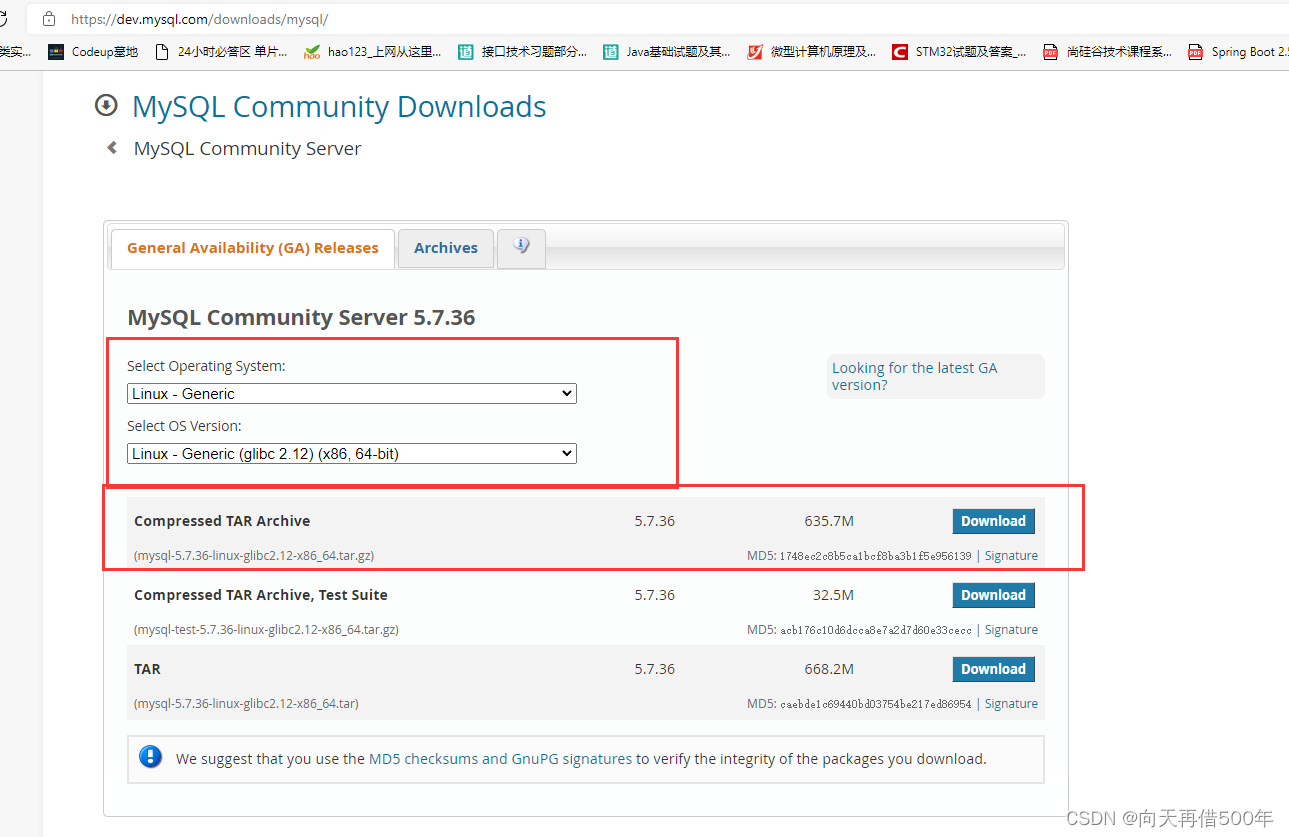The width and height of the screenshot is (1289, 837).
Task: Open Signature link for Compressed TAR Archive
Action: click(x=1011, y=556)
